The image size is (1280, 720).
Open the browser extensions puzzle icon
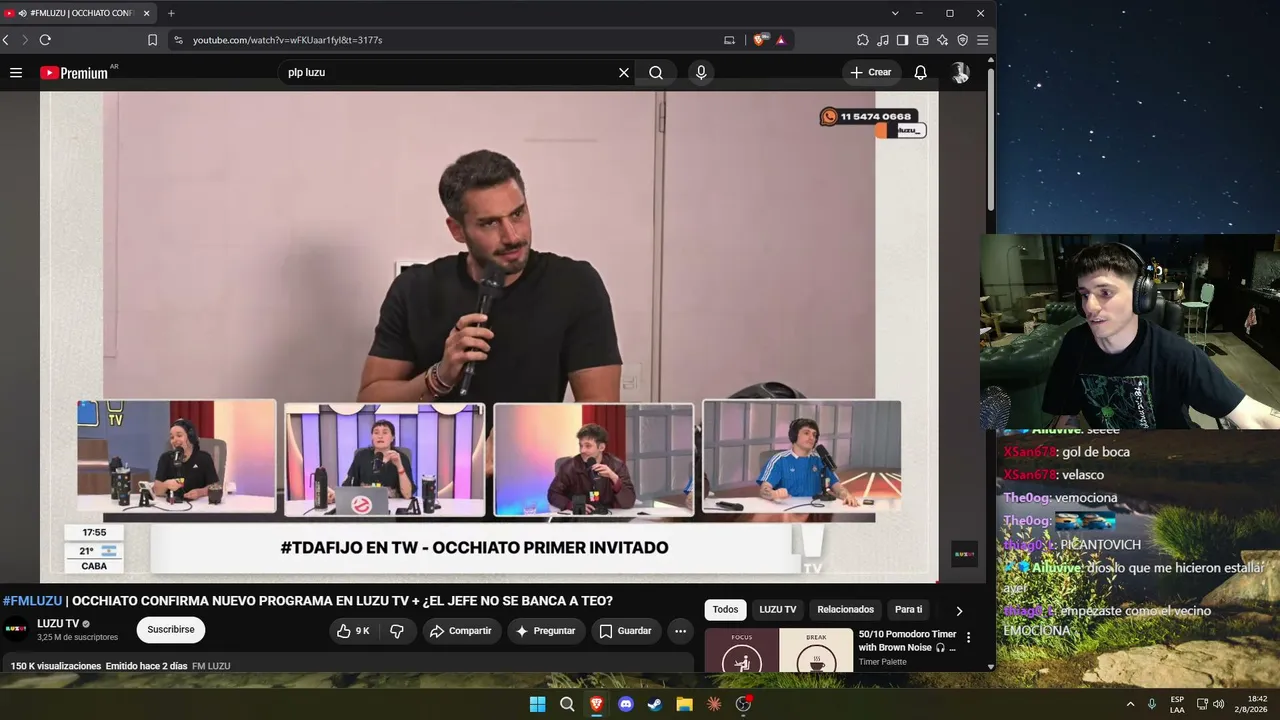863,40
